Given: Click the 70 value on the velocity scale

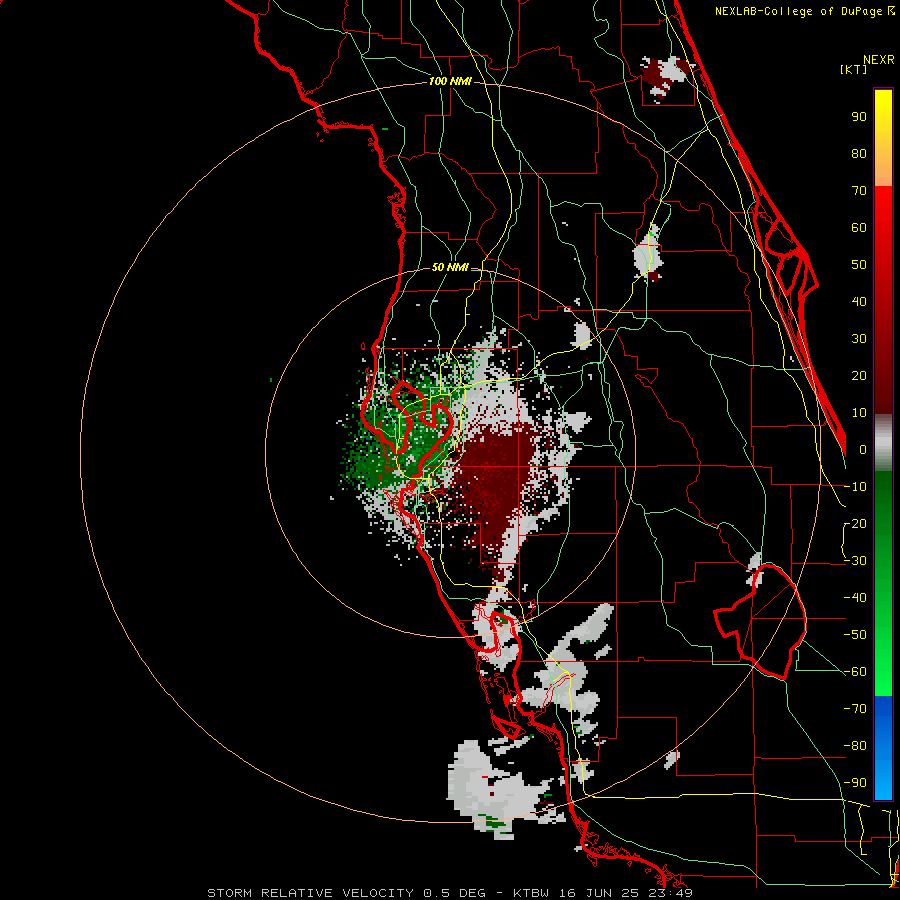Looking at the screenshot, I should pos(859,190).
